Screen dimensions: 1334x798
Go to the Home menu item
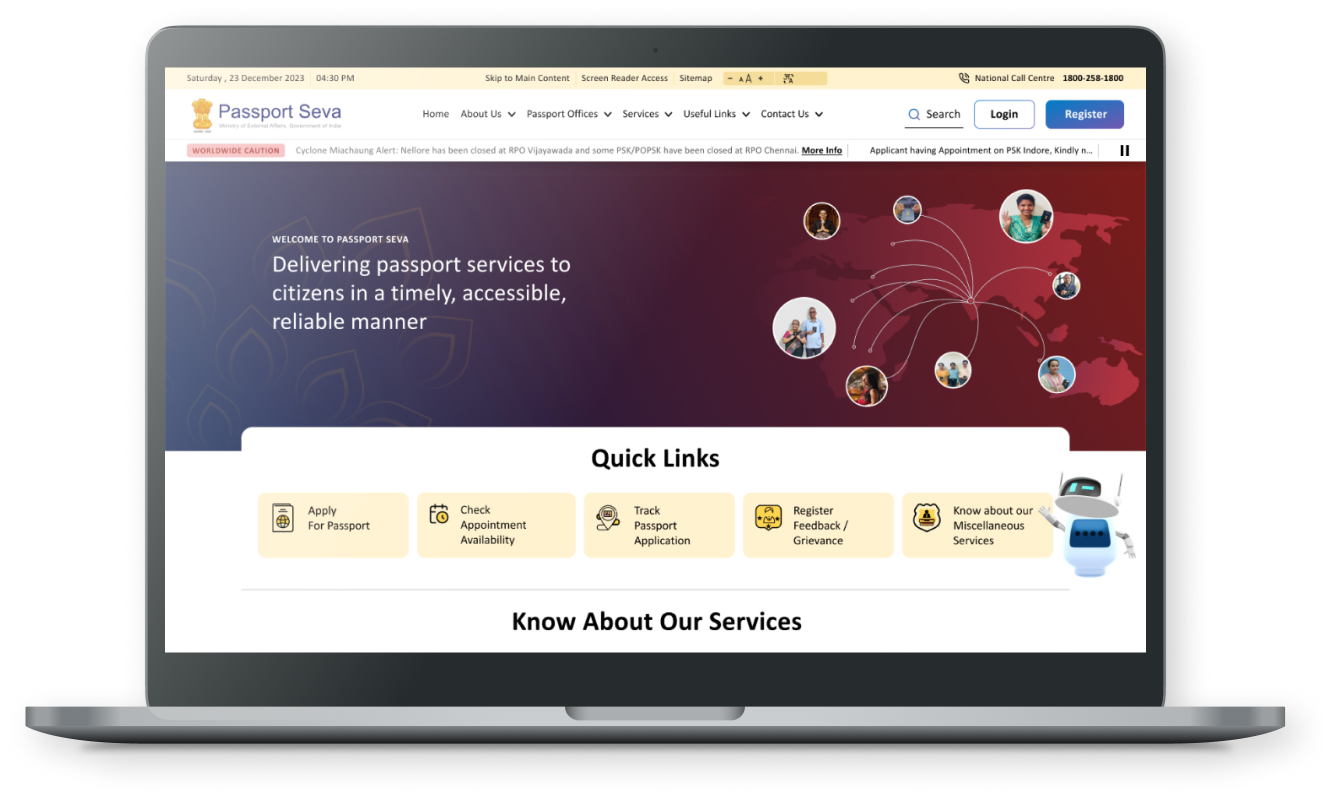(436, 114)
